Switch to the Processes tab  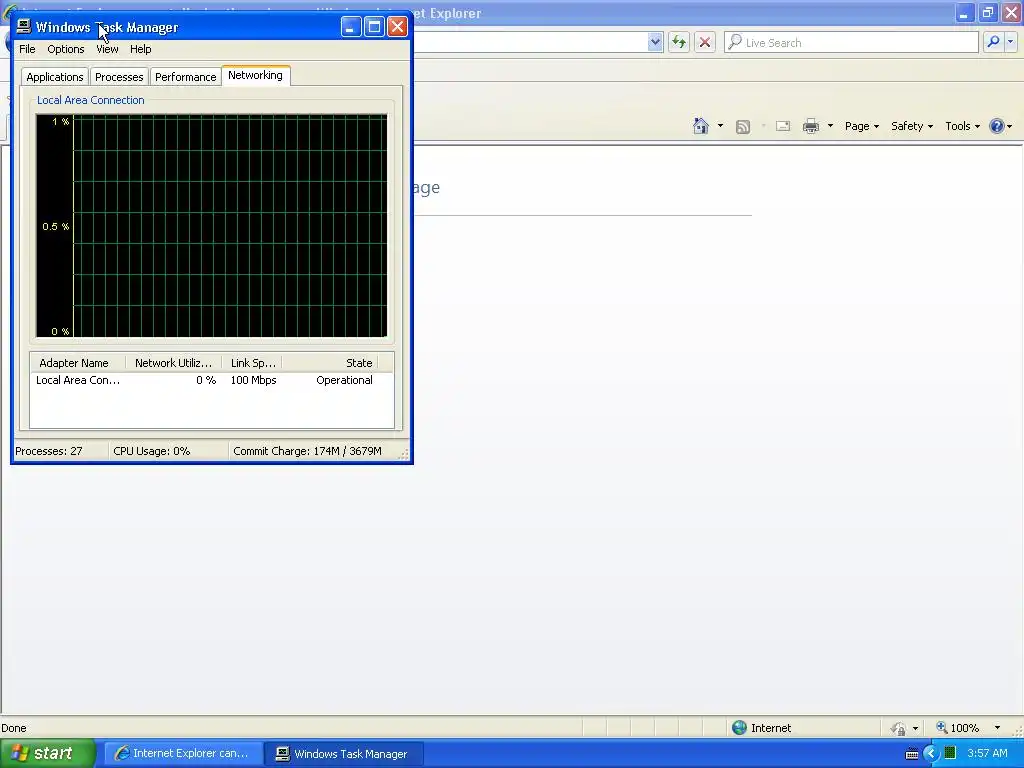(x=119, y=77)
